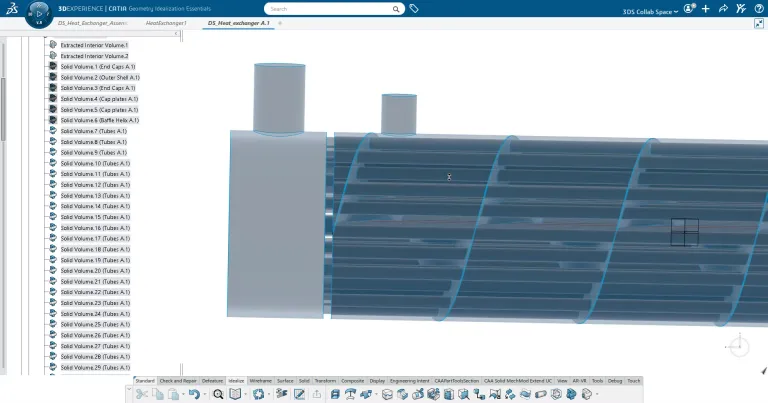Viewport: 768px width, 403px height.
Task: Open the DS_Heat_Exchanger_Assem document tab
Action: click(x=92, y=23)
